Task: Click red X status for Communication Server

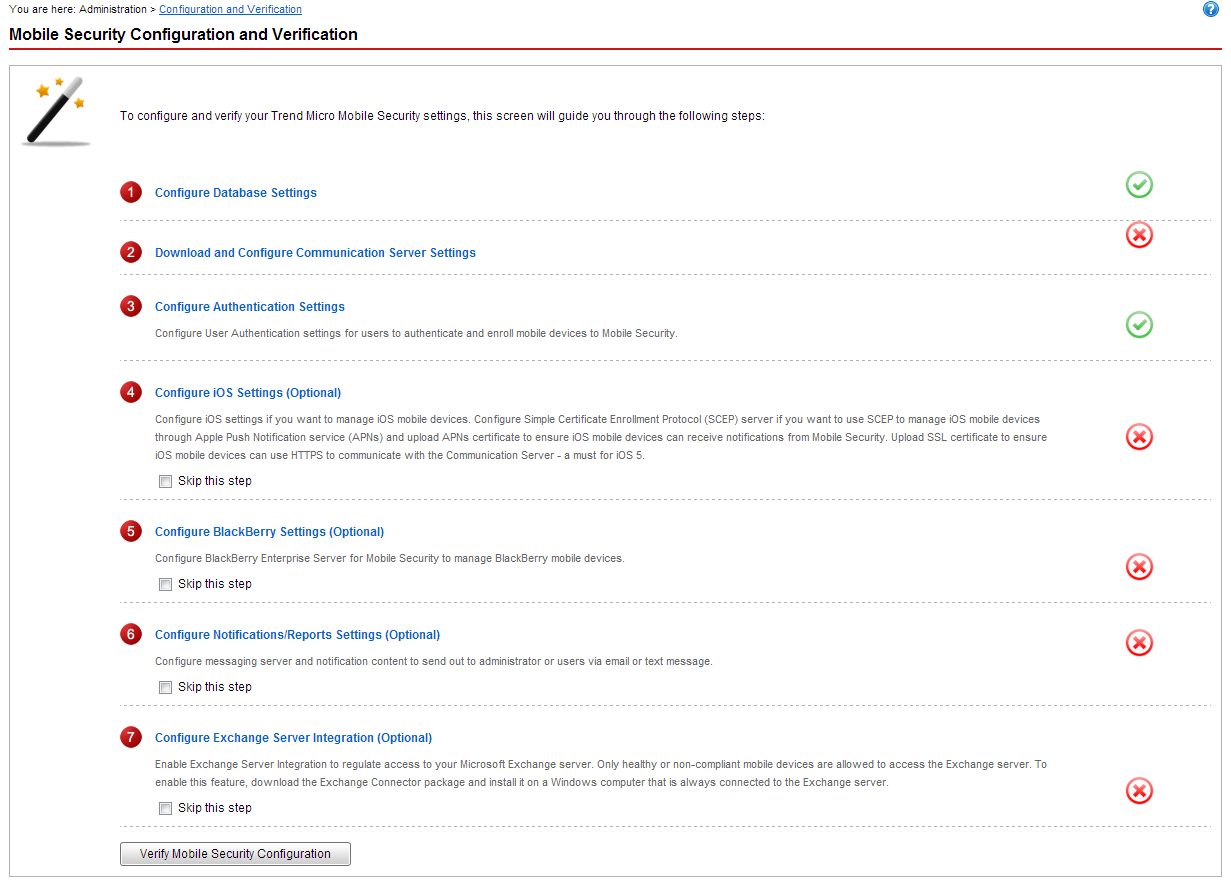Action: coord(1139,235)
